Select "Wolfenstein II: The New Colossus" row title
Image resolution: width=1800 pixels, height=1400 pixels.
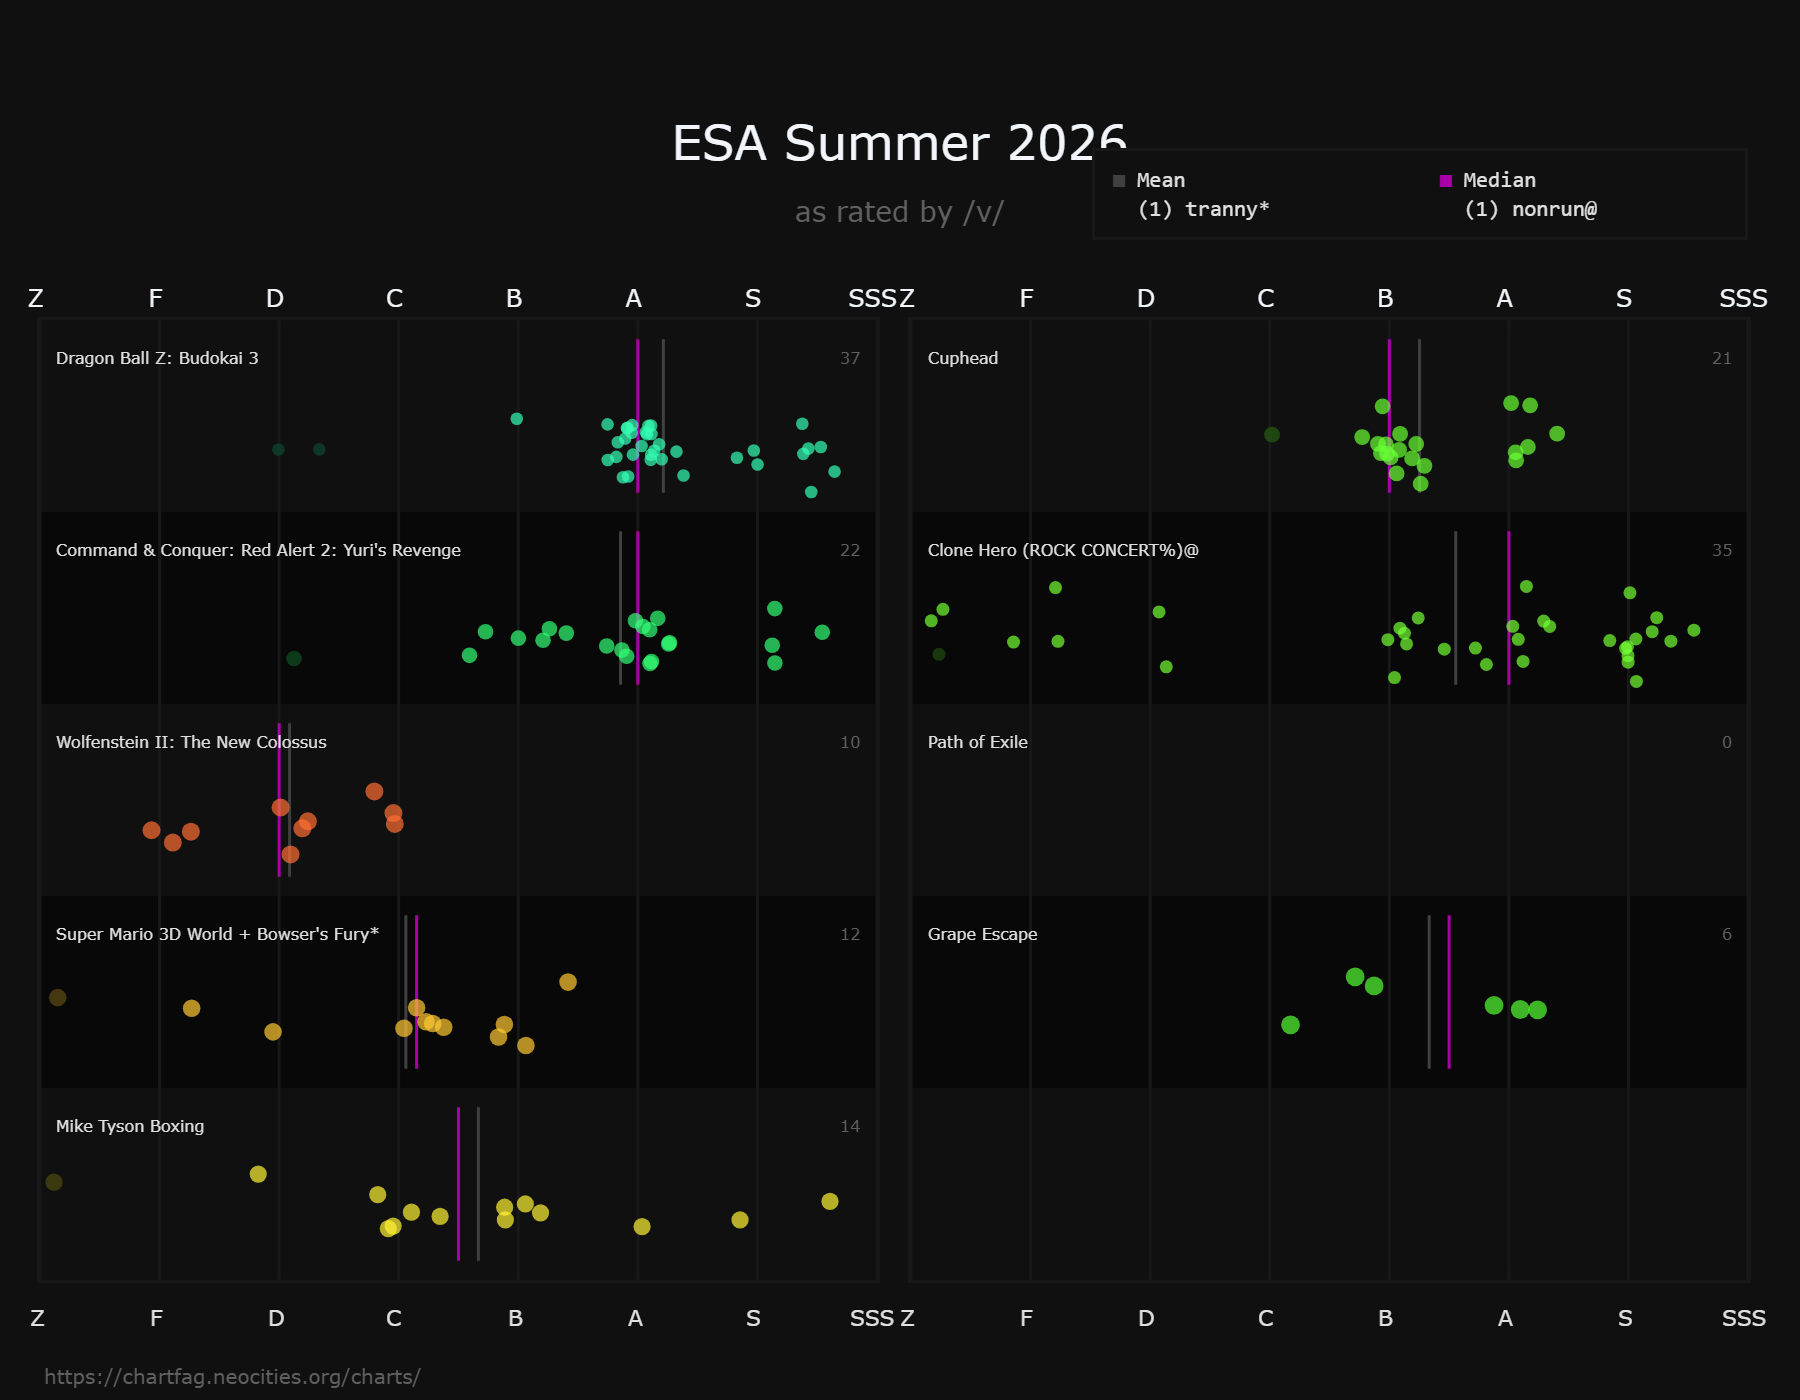191,742
